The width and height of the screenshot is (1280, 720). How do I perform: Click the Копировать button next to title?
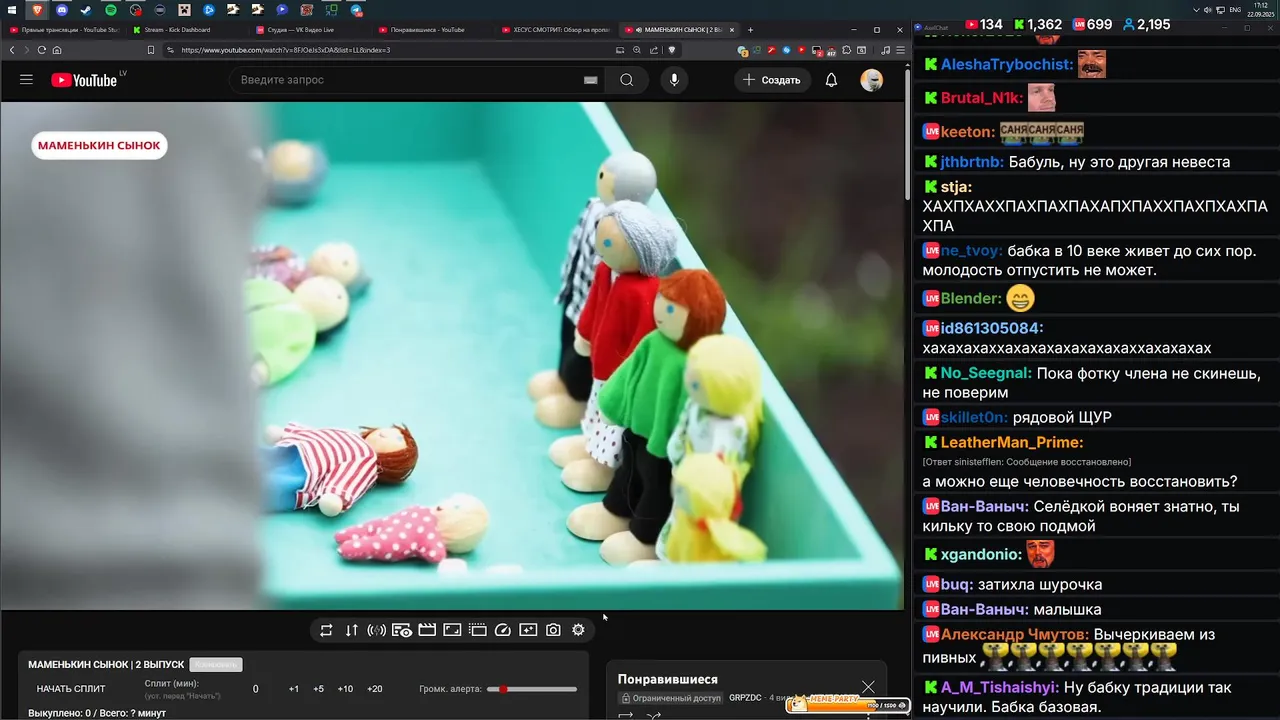[216, 665]
